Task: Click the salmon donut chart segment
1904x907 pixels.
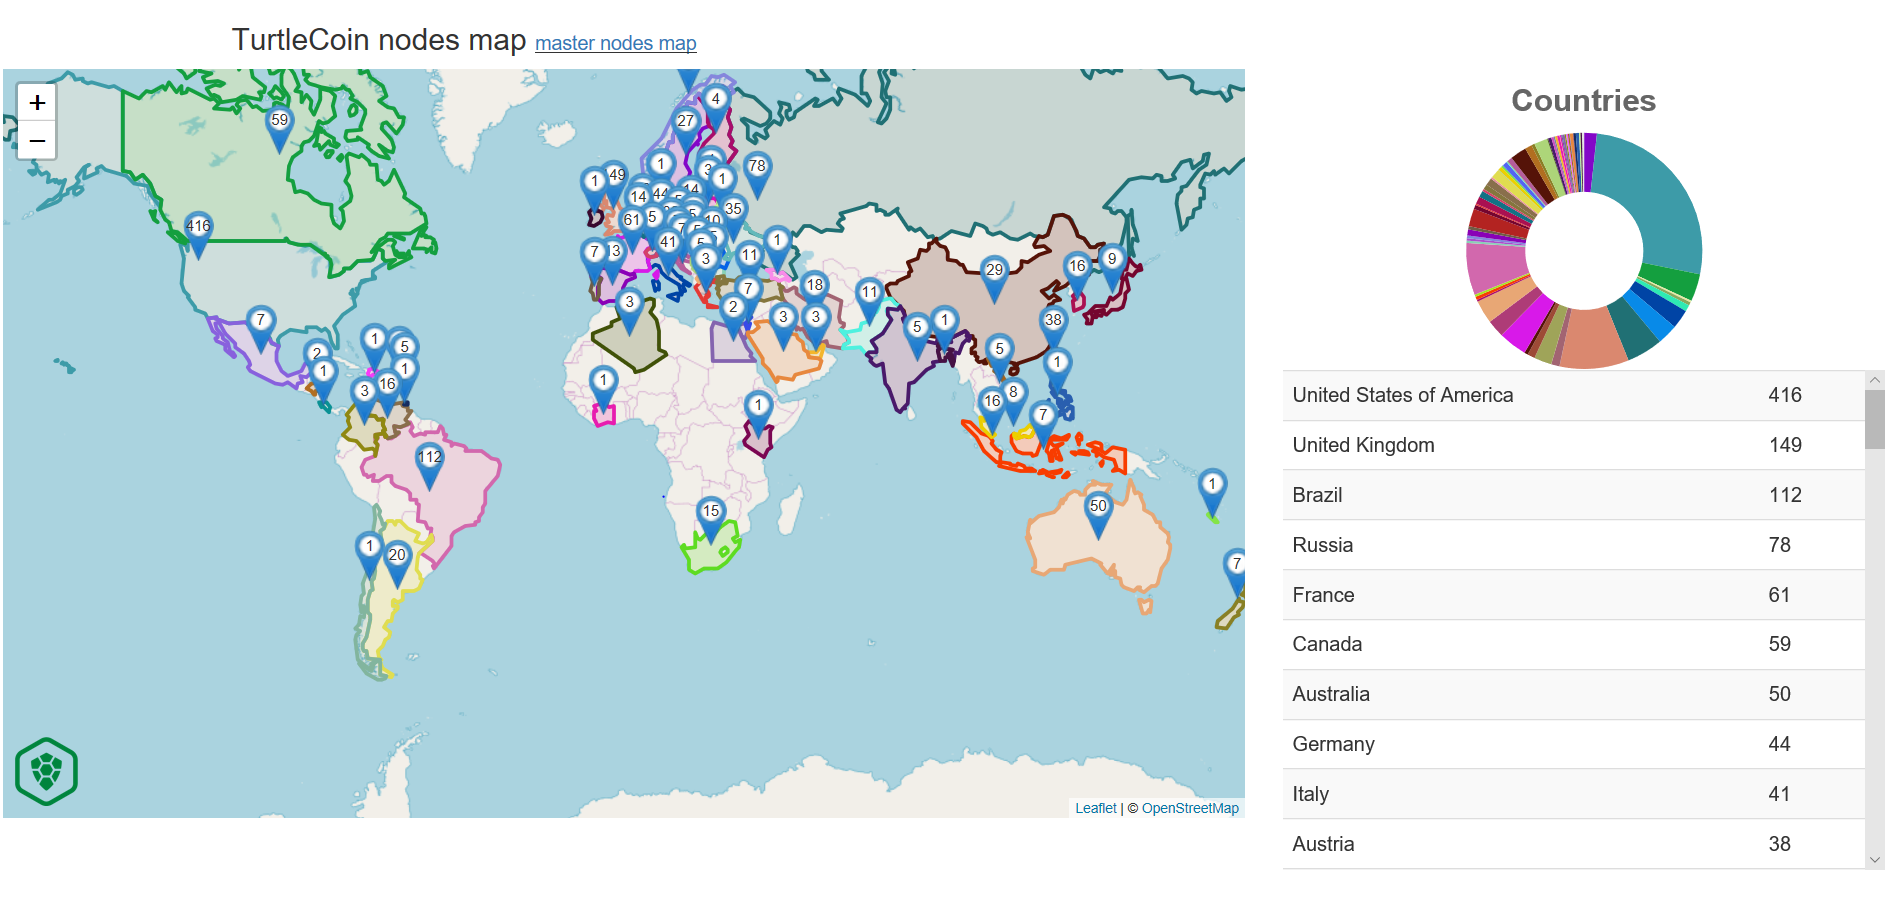Action: [1592, 340]
